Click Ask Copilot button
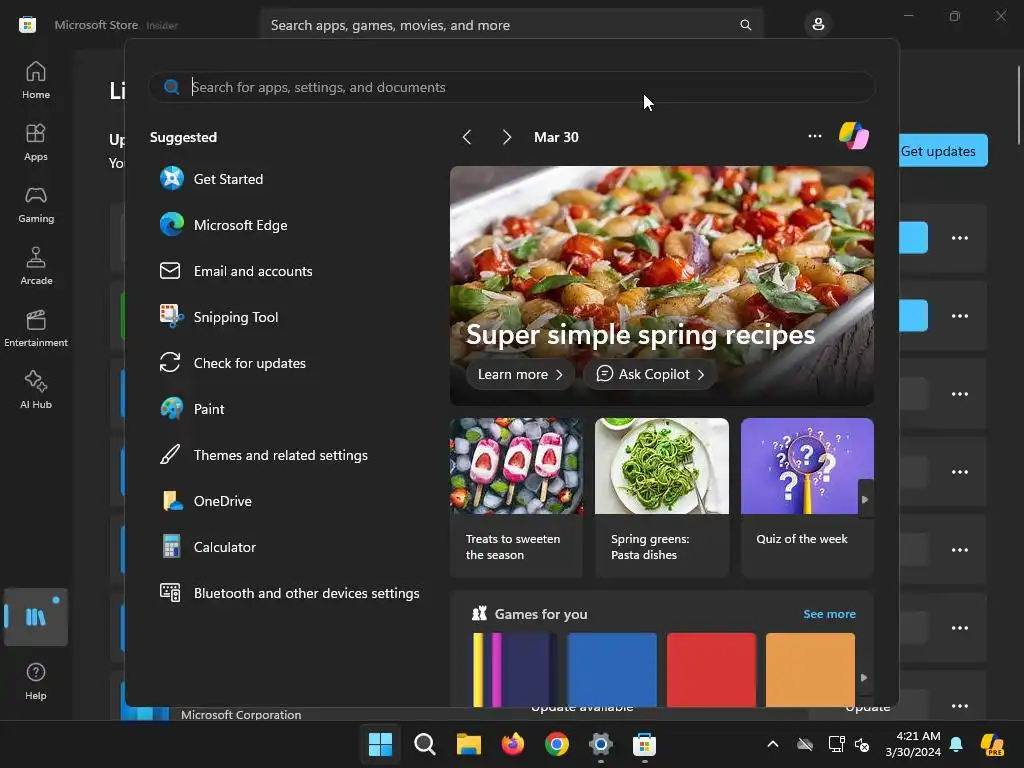 coord(650,374)
